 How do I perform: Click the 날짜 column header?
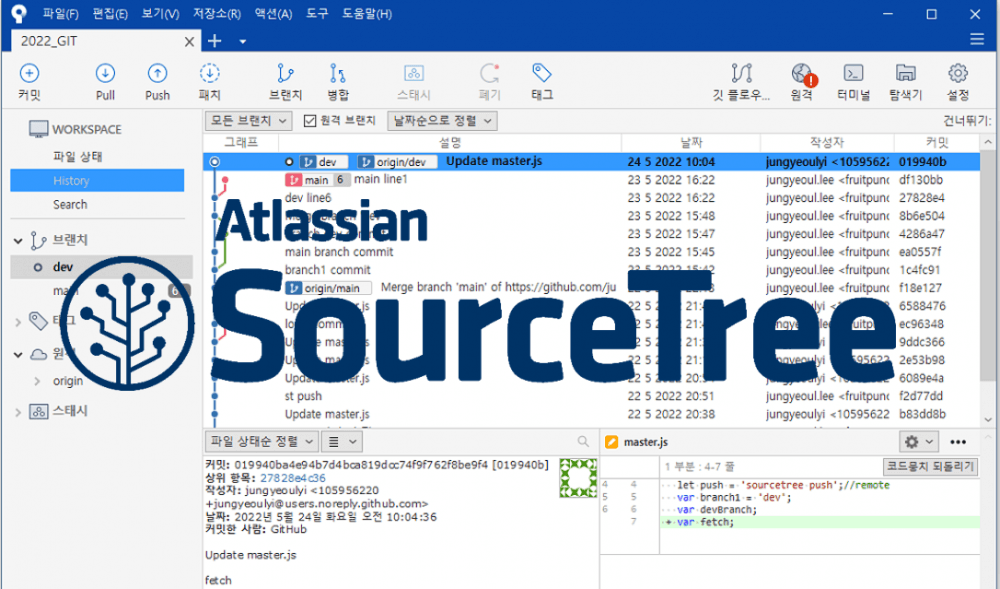tap(691, 142)
